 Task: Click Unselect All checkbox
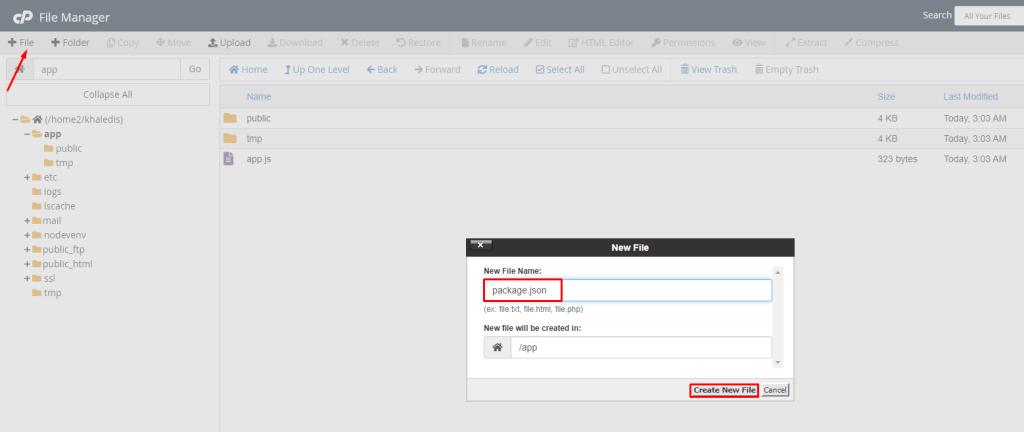(x=606, y=70)
